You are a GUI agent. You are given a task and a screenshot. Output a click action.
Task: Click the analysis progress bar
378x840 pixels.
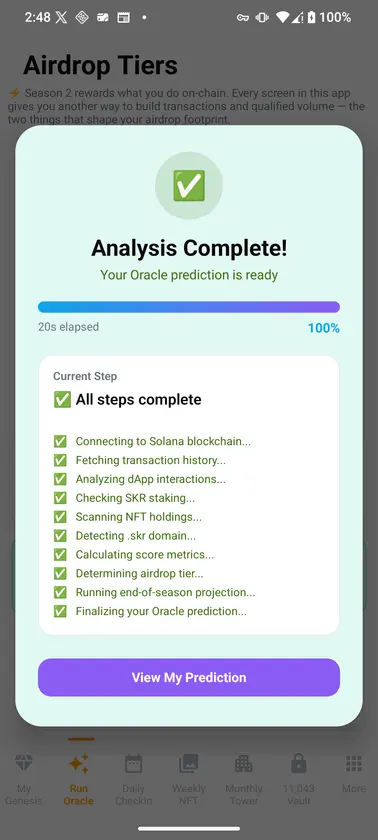[x=189, y=307]
